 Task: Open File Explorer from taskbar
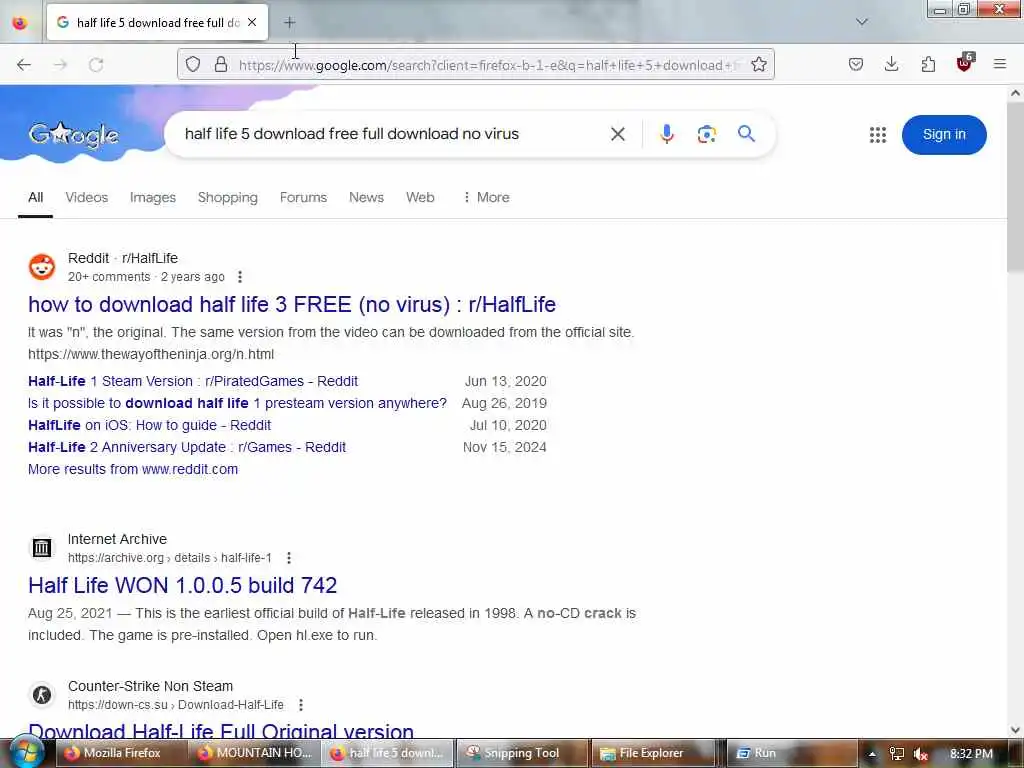click(x=654, y=753)
